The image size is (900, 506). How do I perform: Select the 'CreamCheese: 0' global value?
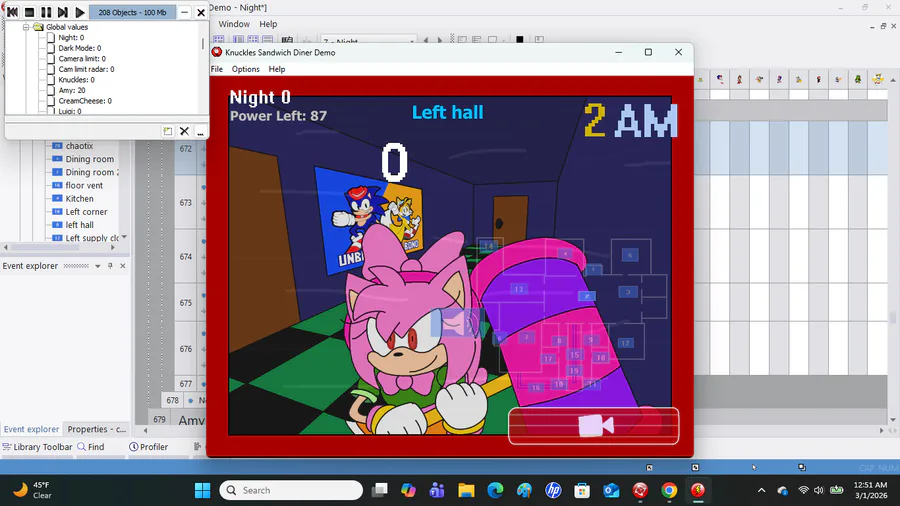tap(85, 100)
